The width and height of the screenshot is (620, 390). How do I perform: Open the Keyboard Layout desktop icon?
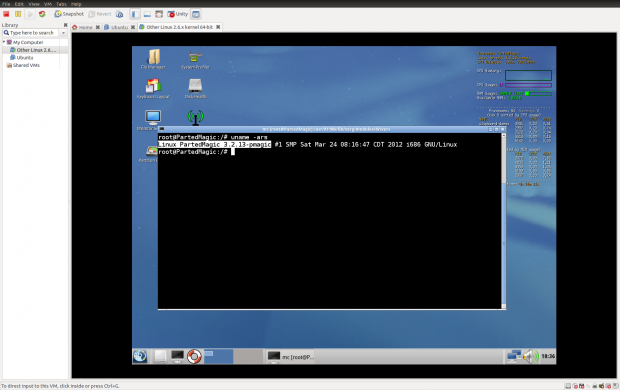pos(153,89)
